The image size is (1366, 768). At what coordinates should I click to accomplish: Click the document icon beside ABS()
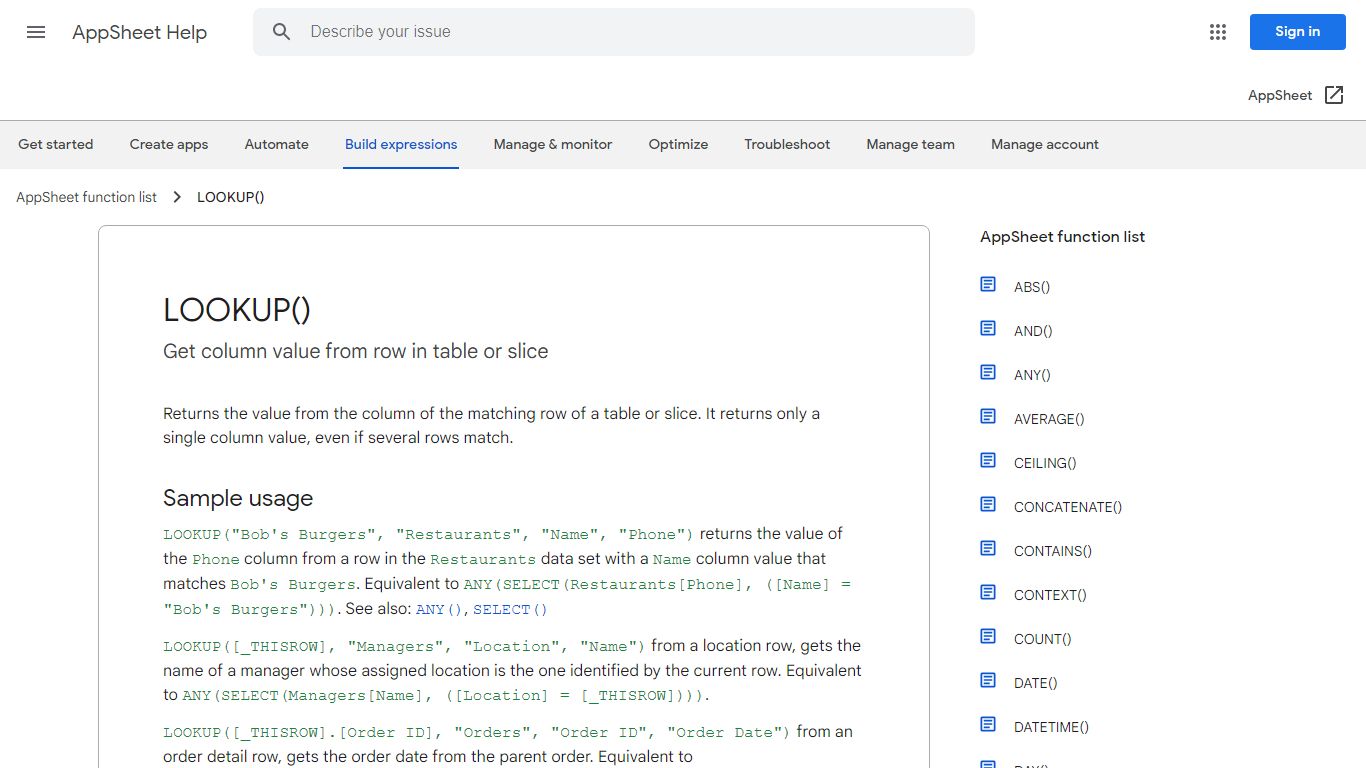click(988, 285)
